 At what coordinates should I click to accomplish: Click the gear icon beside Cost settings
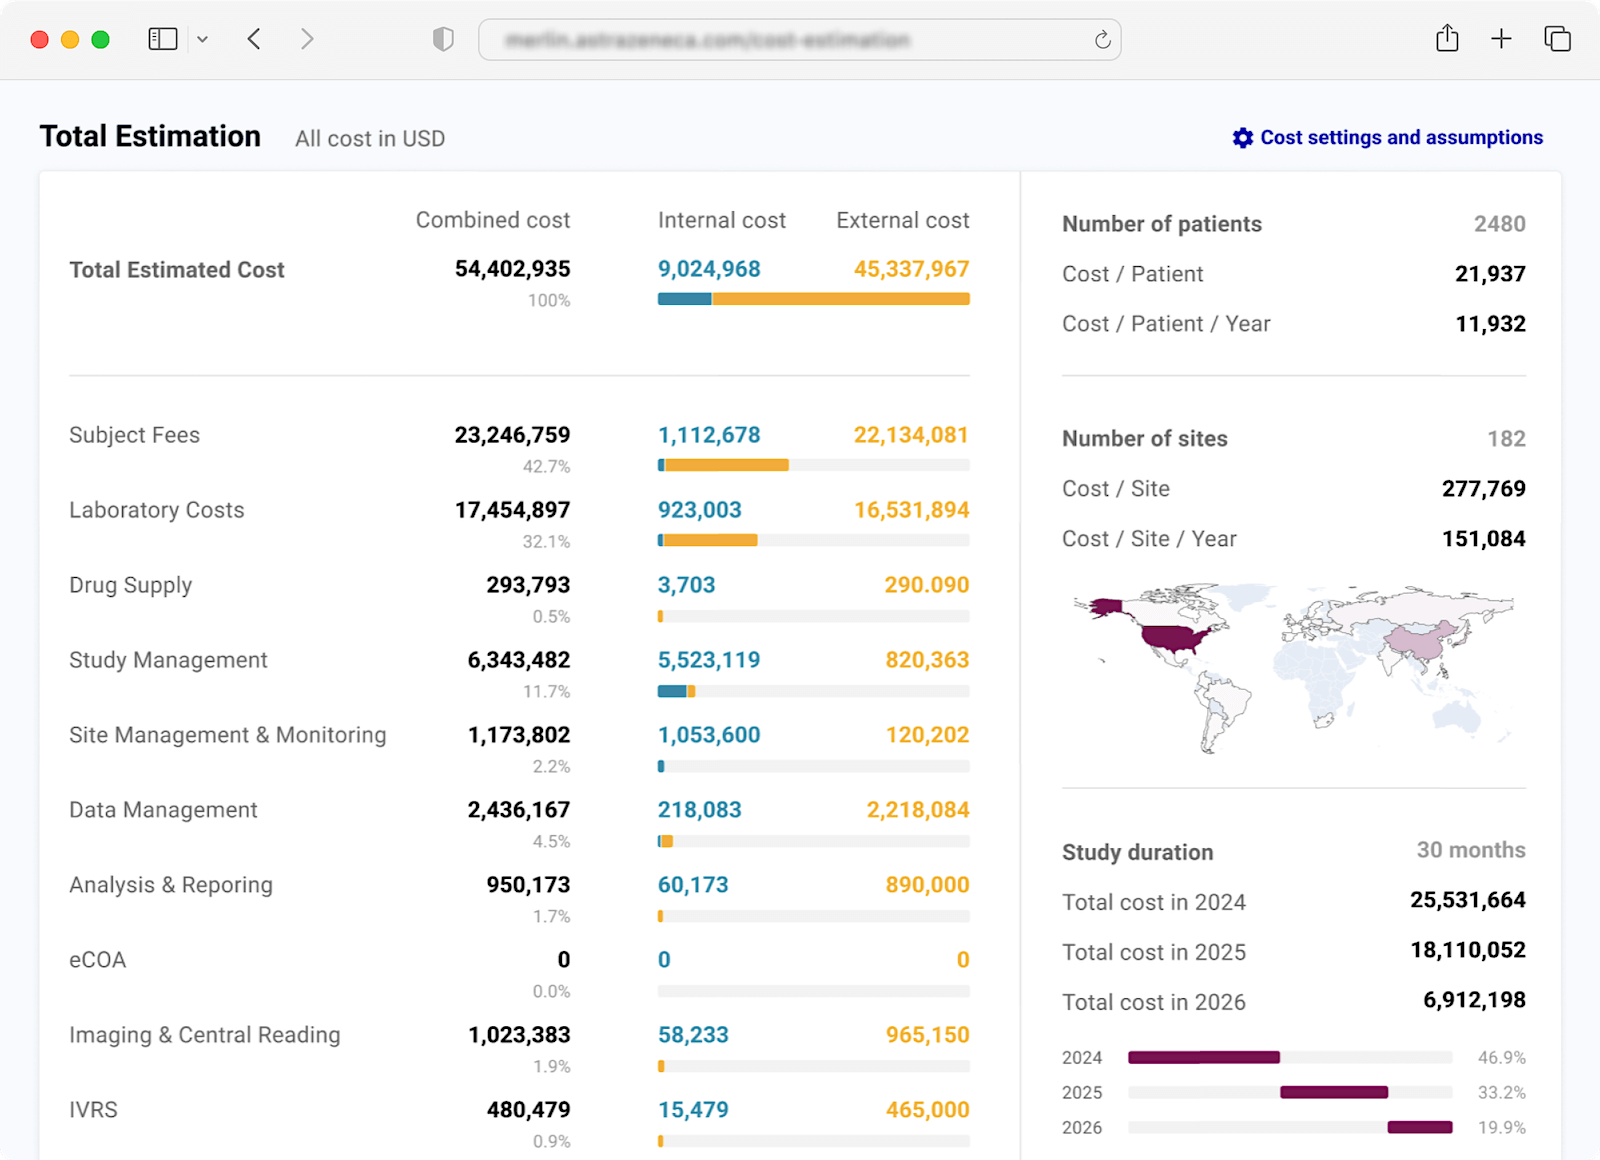pyautogui.click(x=1242, y=138)
